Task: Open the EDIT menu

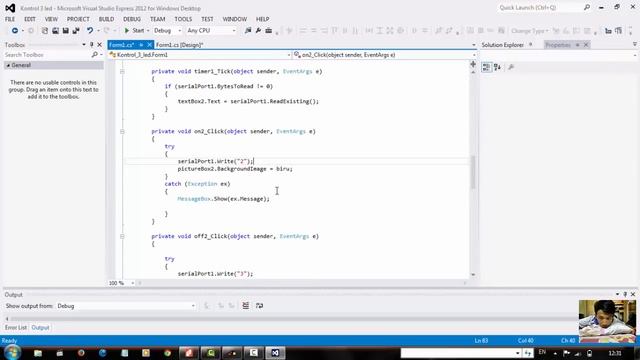Action: coord(30,19)
